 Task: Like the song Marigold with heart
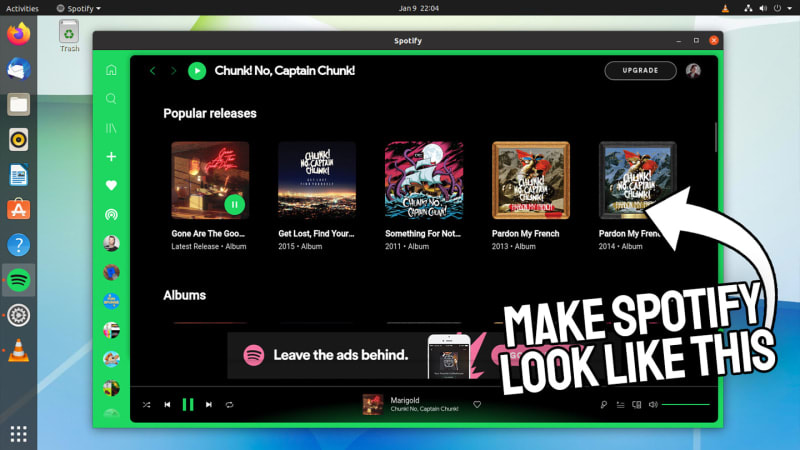pyautogui.click(x=477, y=405)
